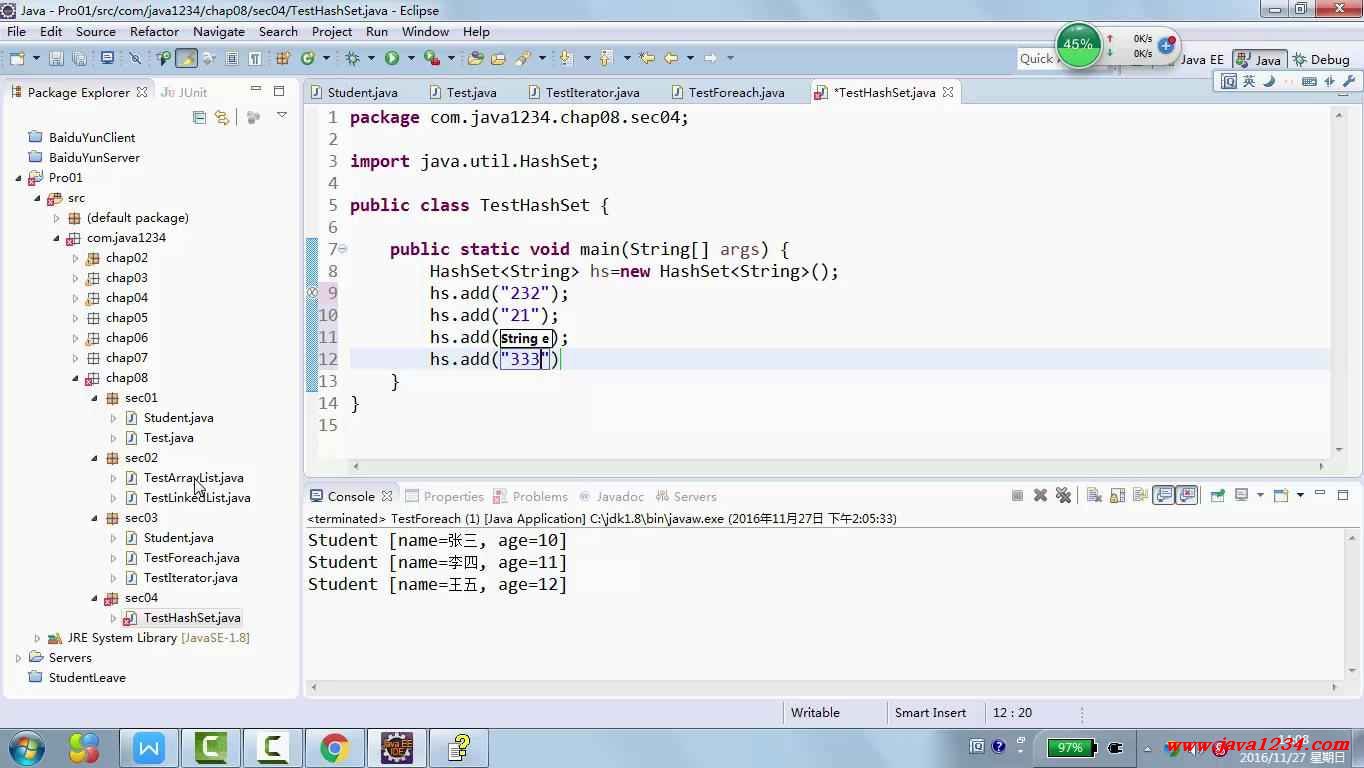
Task: Click the New Java Class green icon
Action: [x=308, y=58]
